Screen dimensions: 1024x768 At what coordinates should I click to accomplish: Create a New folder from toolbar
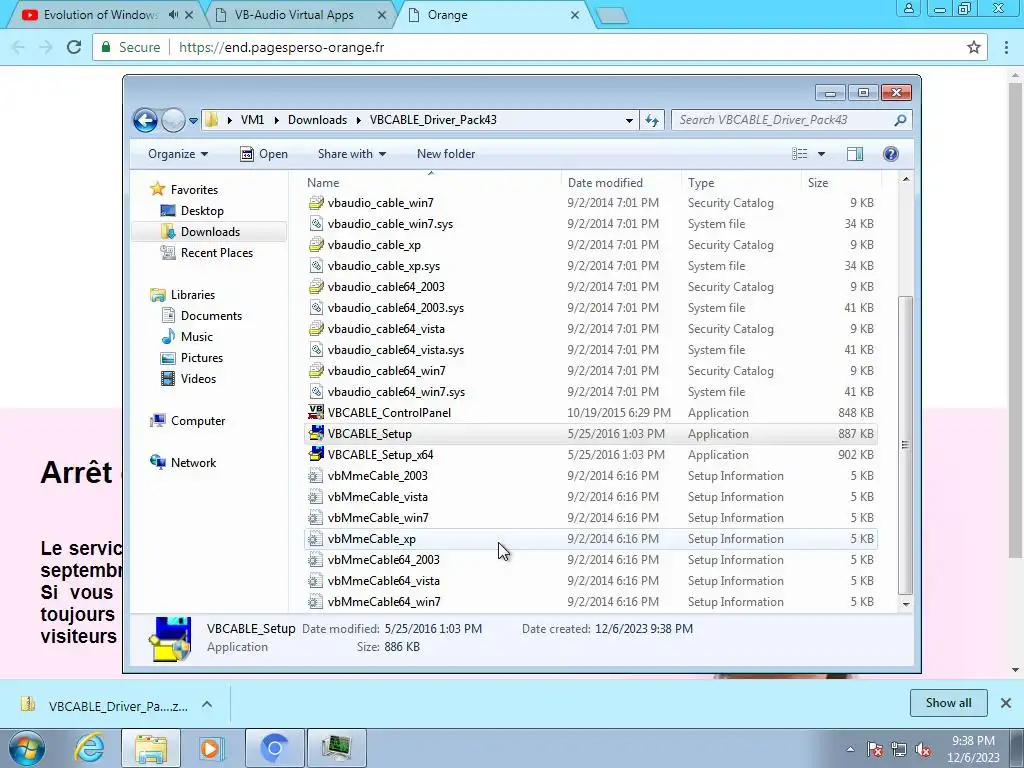point(446,154)
